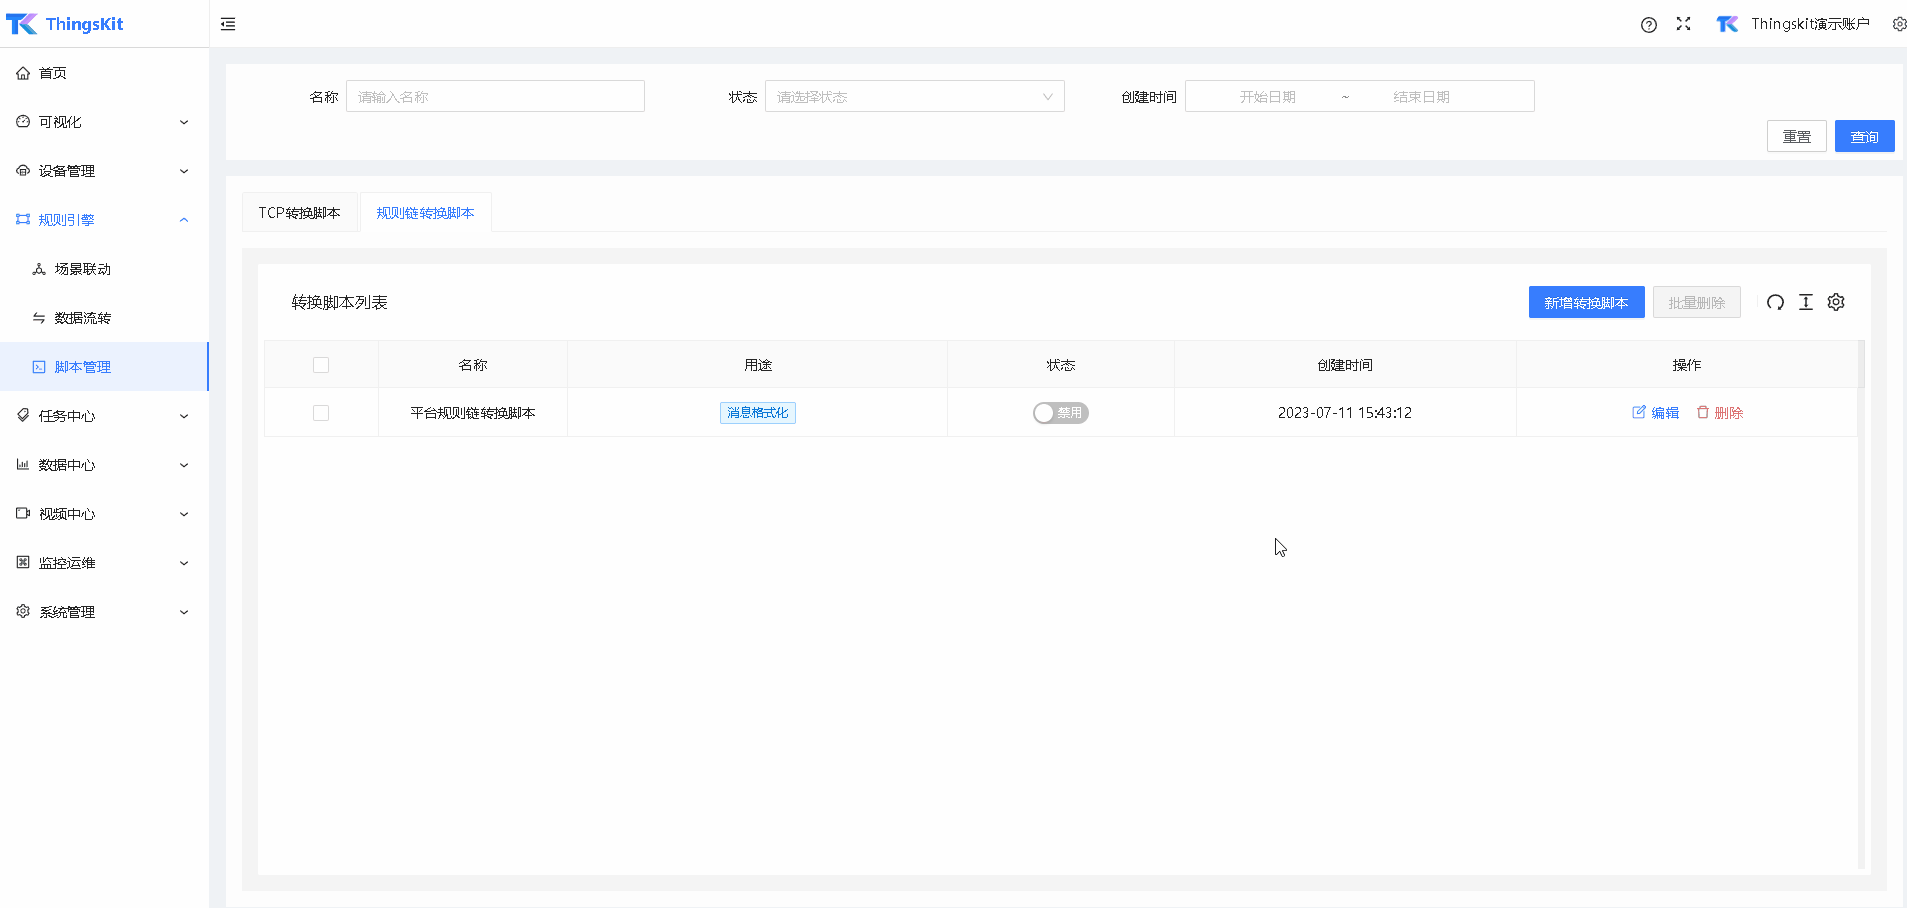Screen dimensions: 1907x908
Task: Open table density setting icon
Action: pos(1806,302)
